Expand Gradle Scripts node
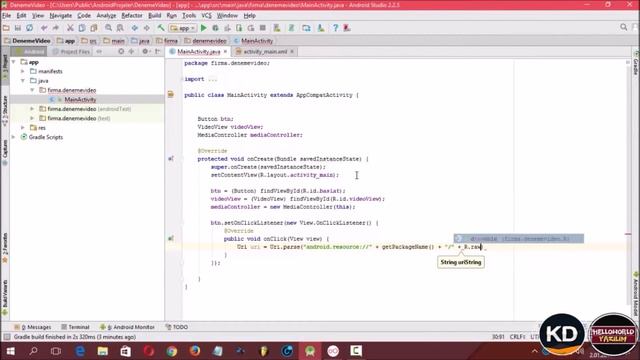Screen dimensions: 640x360 [x=14, y=137]
